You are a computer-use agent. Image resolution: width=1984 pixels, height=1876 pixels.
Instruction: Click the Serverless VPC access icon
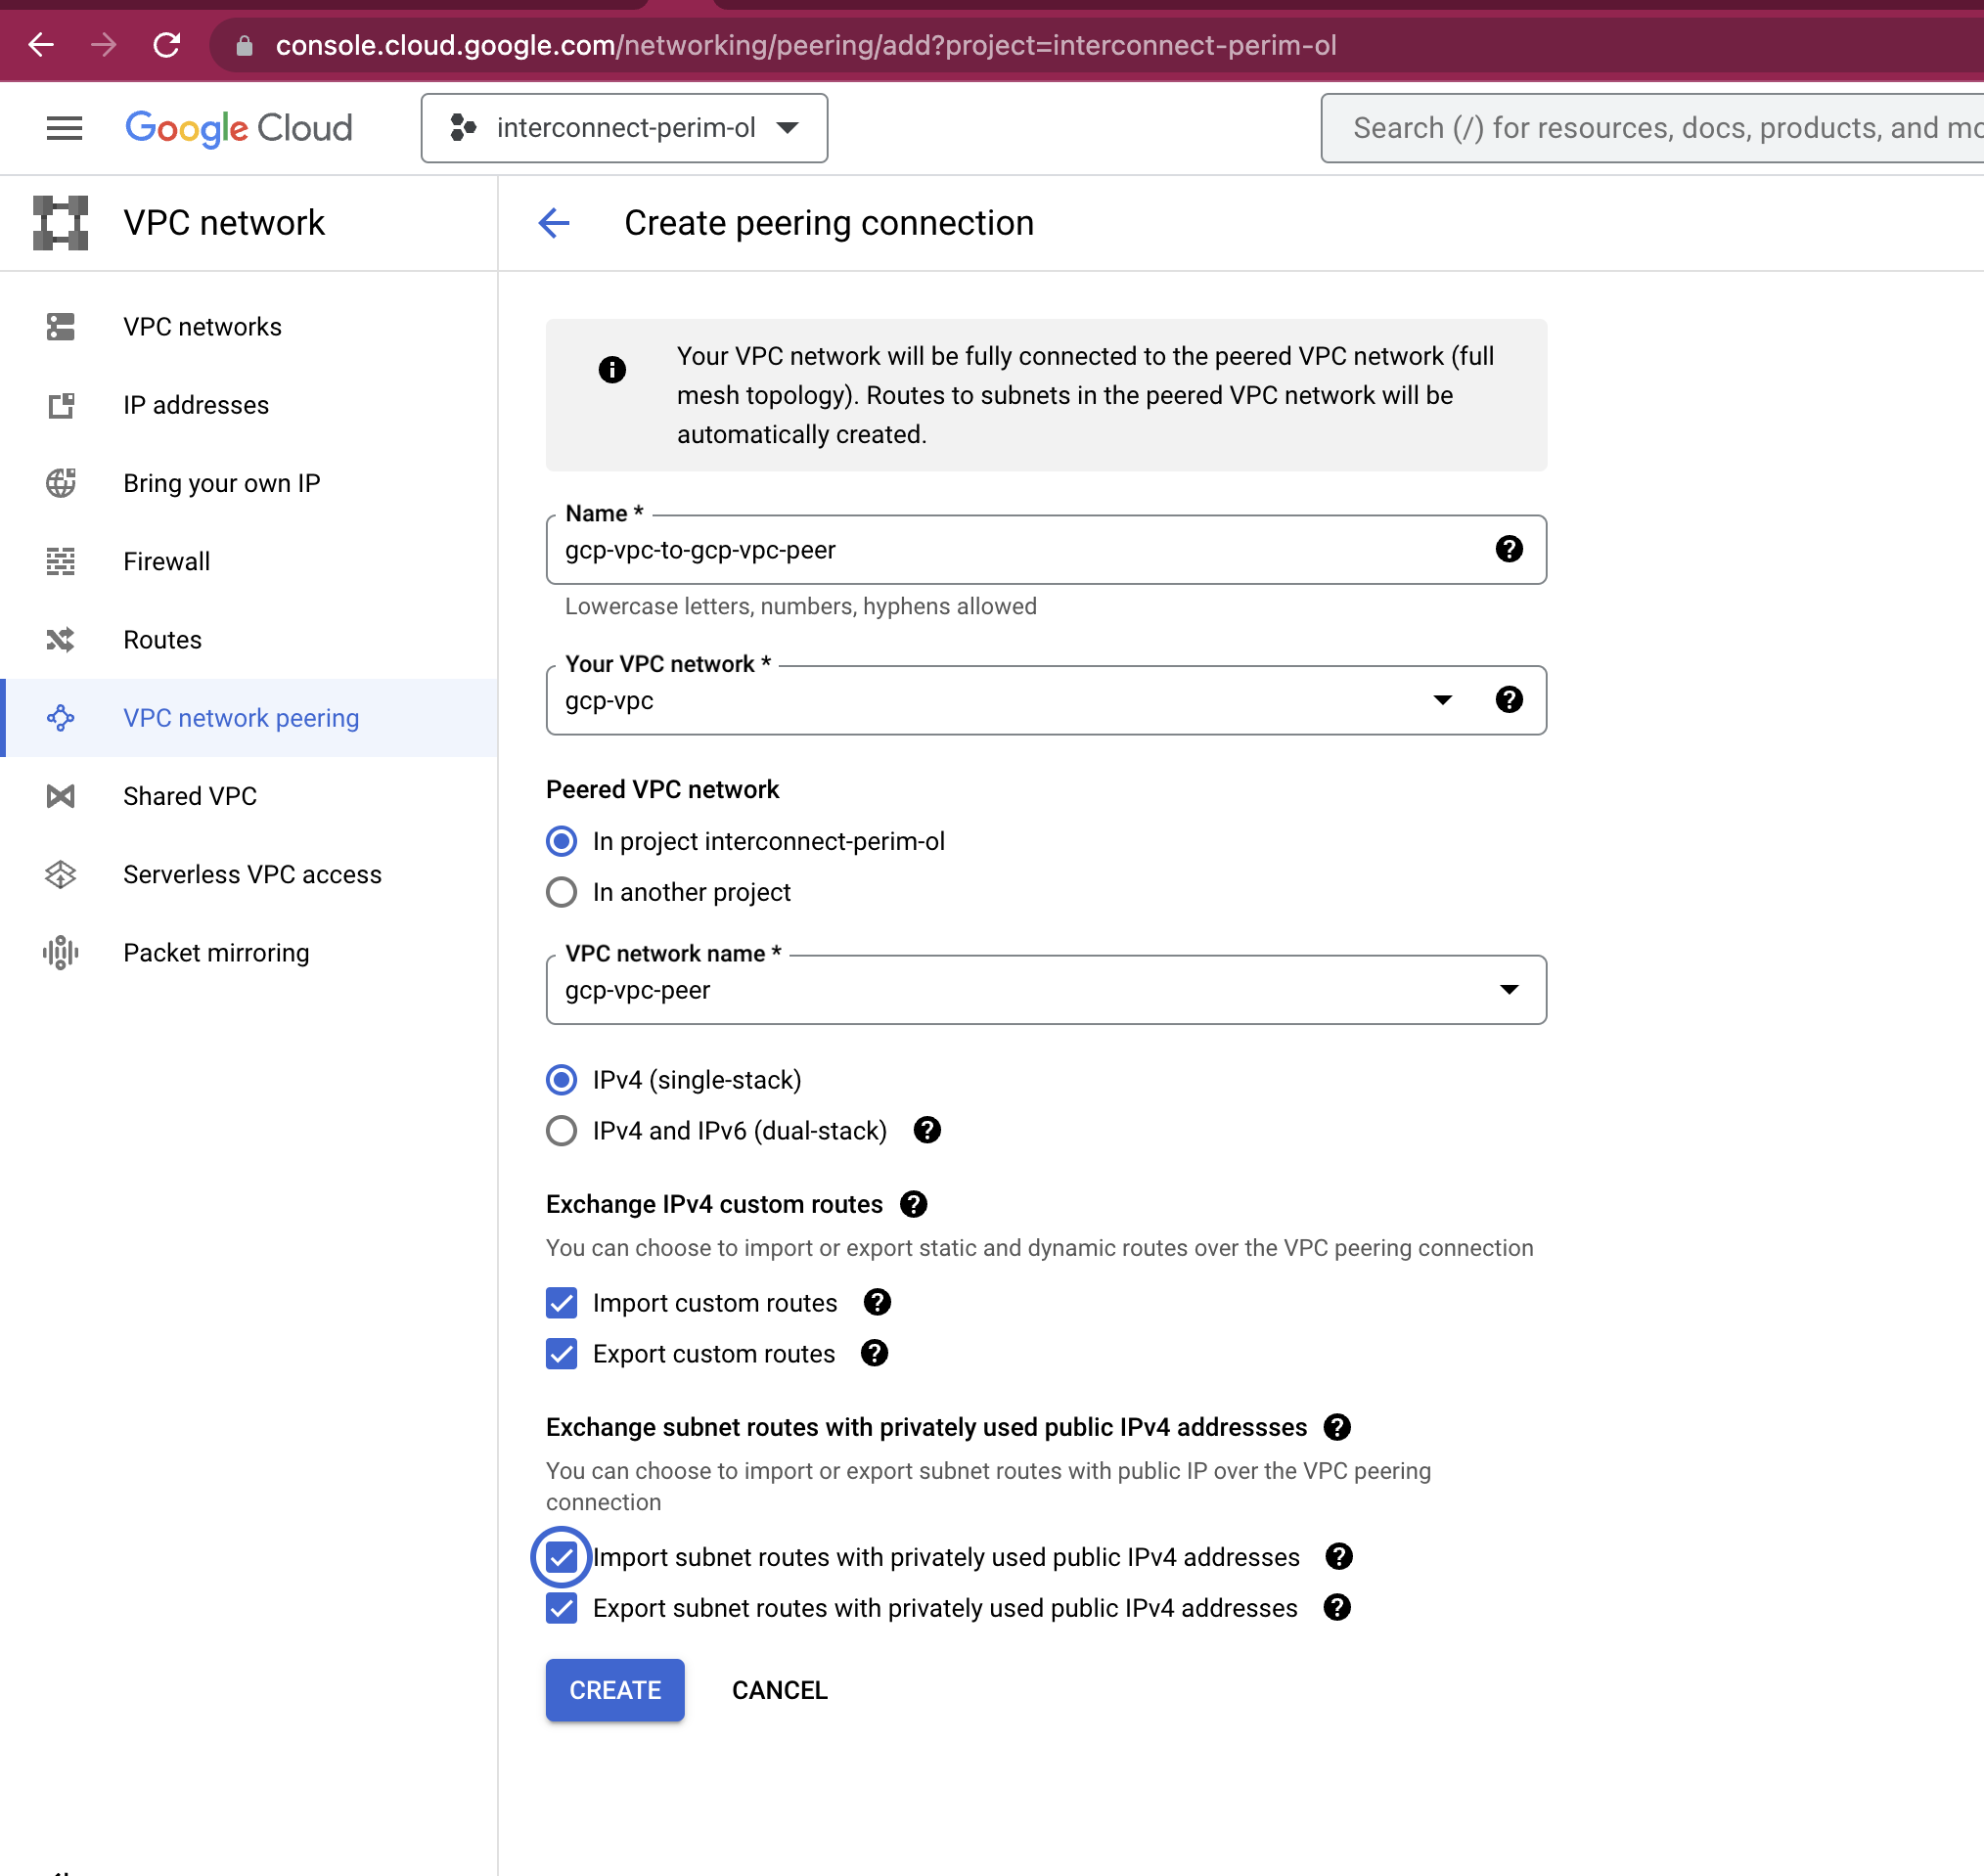click(x=61, y=874)
